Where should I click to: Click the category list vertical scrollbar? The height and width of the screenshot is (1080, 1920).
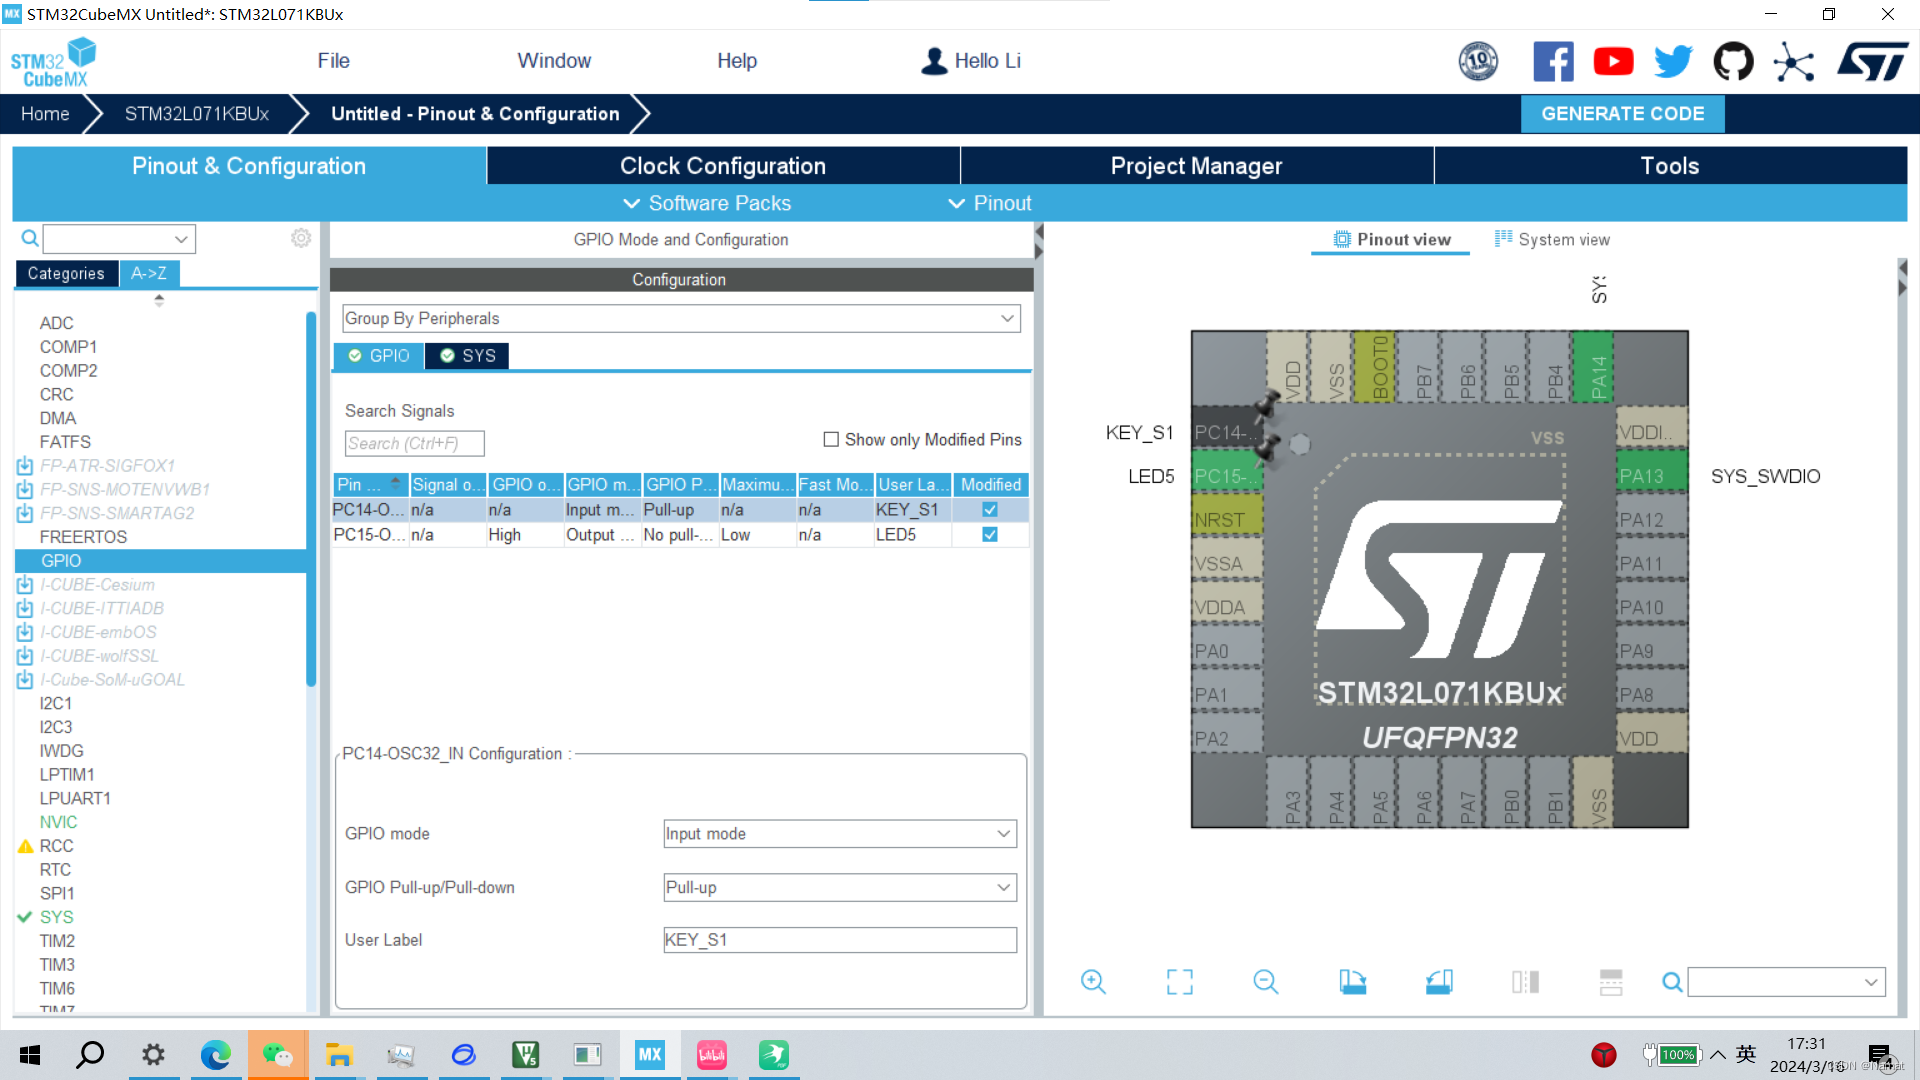click(311, 500)
